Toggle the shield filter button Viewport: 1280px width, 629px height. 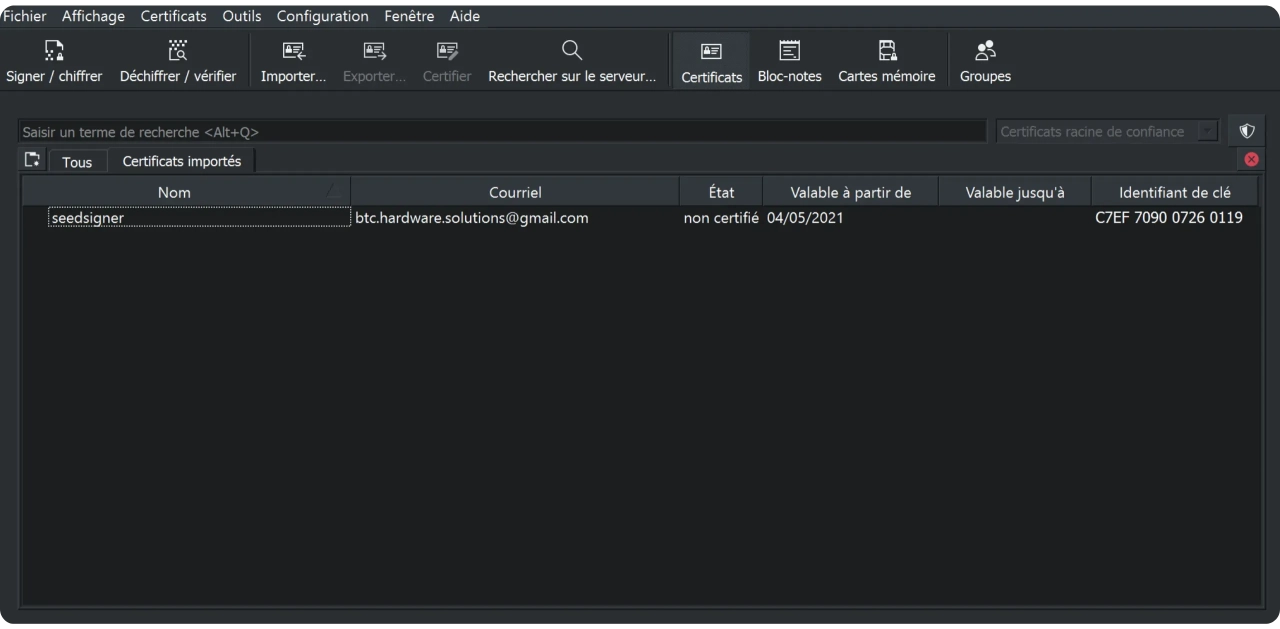(1246, 131)
